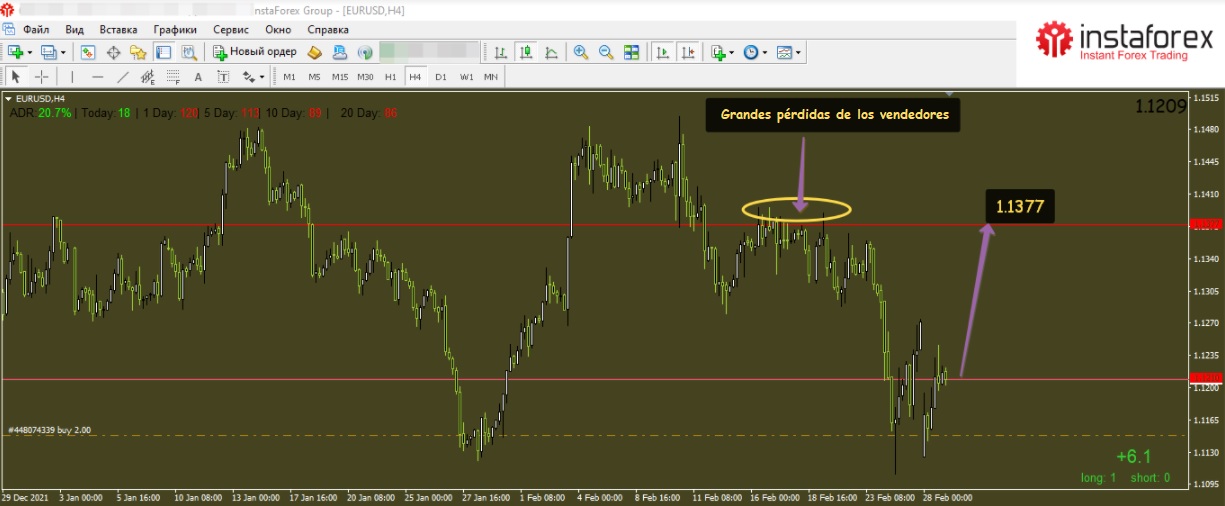The width and height of the screenshot is (1225, 506).
Task: Open the Графики menu
Action: (177, 30)
